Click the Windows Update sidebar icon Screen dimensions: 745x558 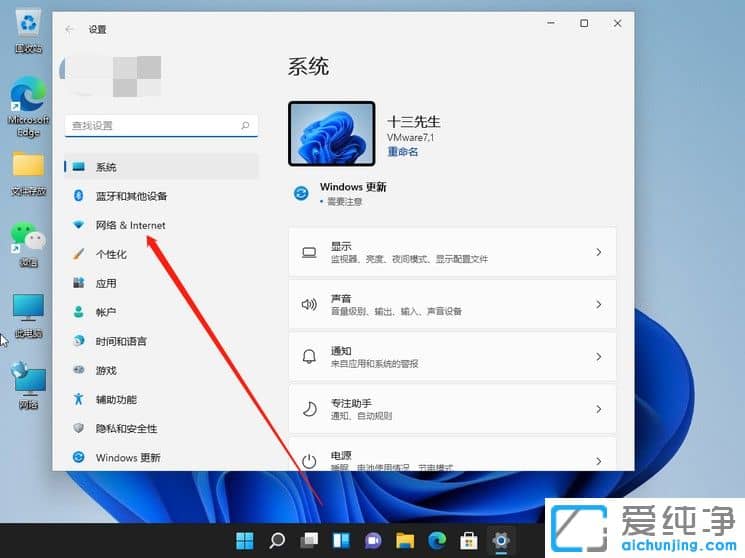click(x=78, y=457)
